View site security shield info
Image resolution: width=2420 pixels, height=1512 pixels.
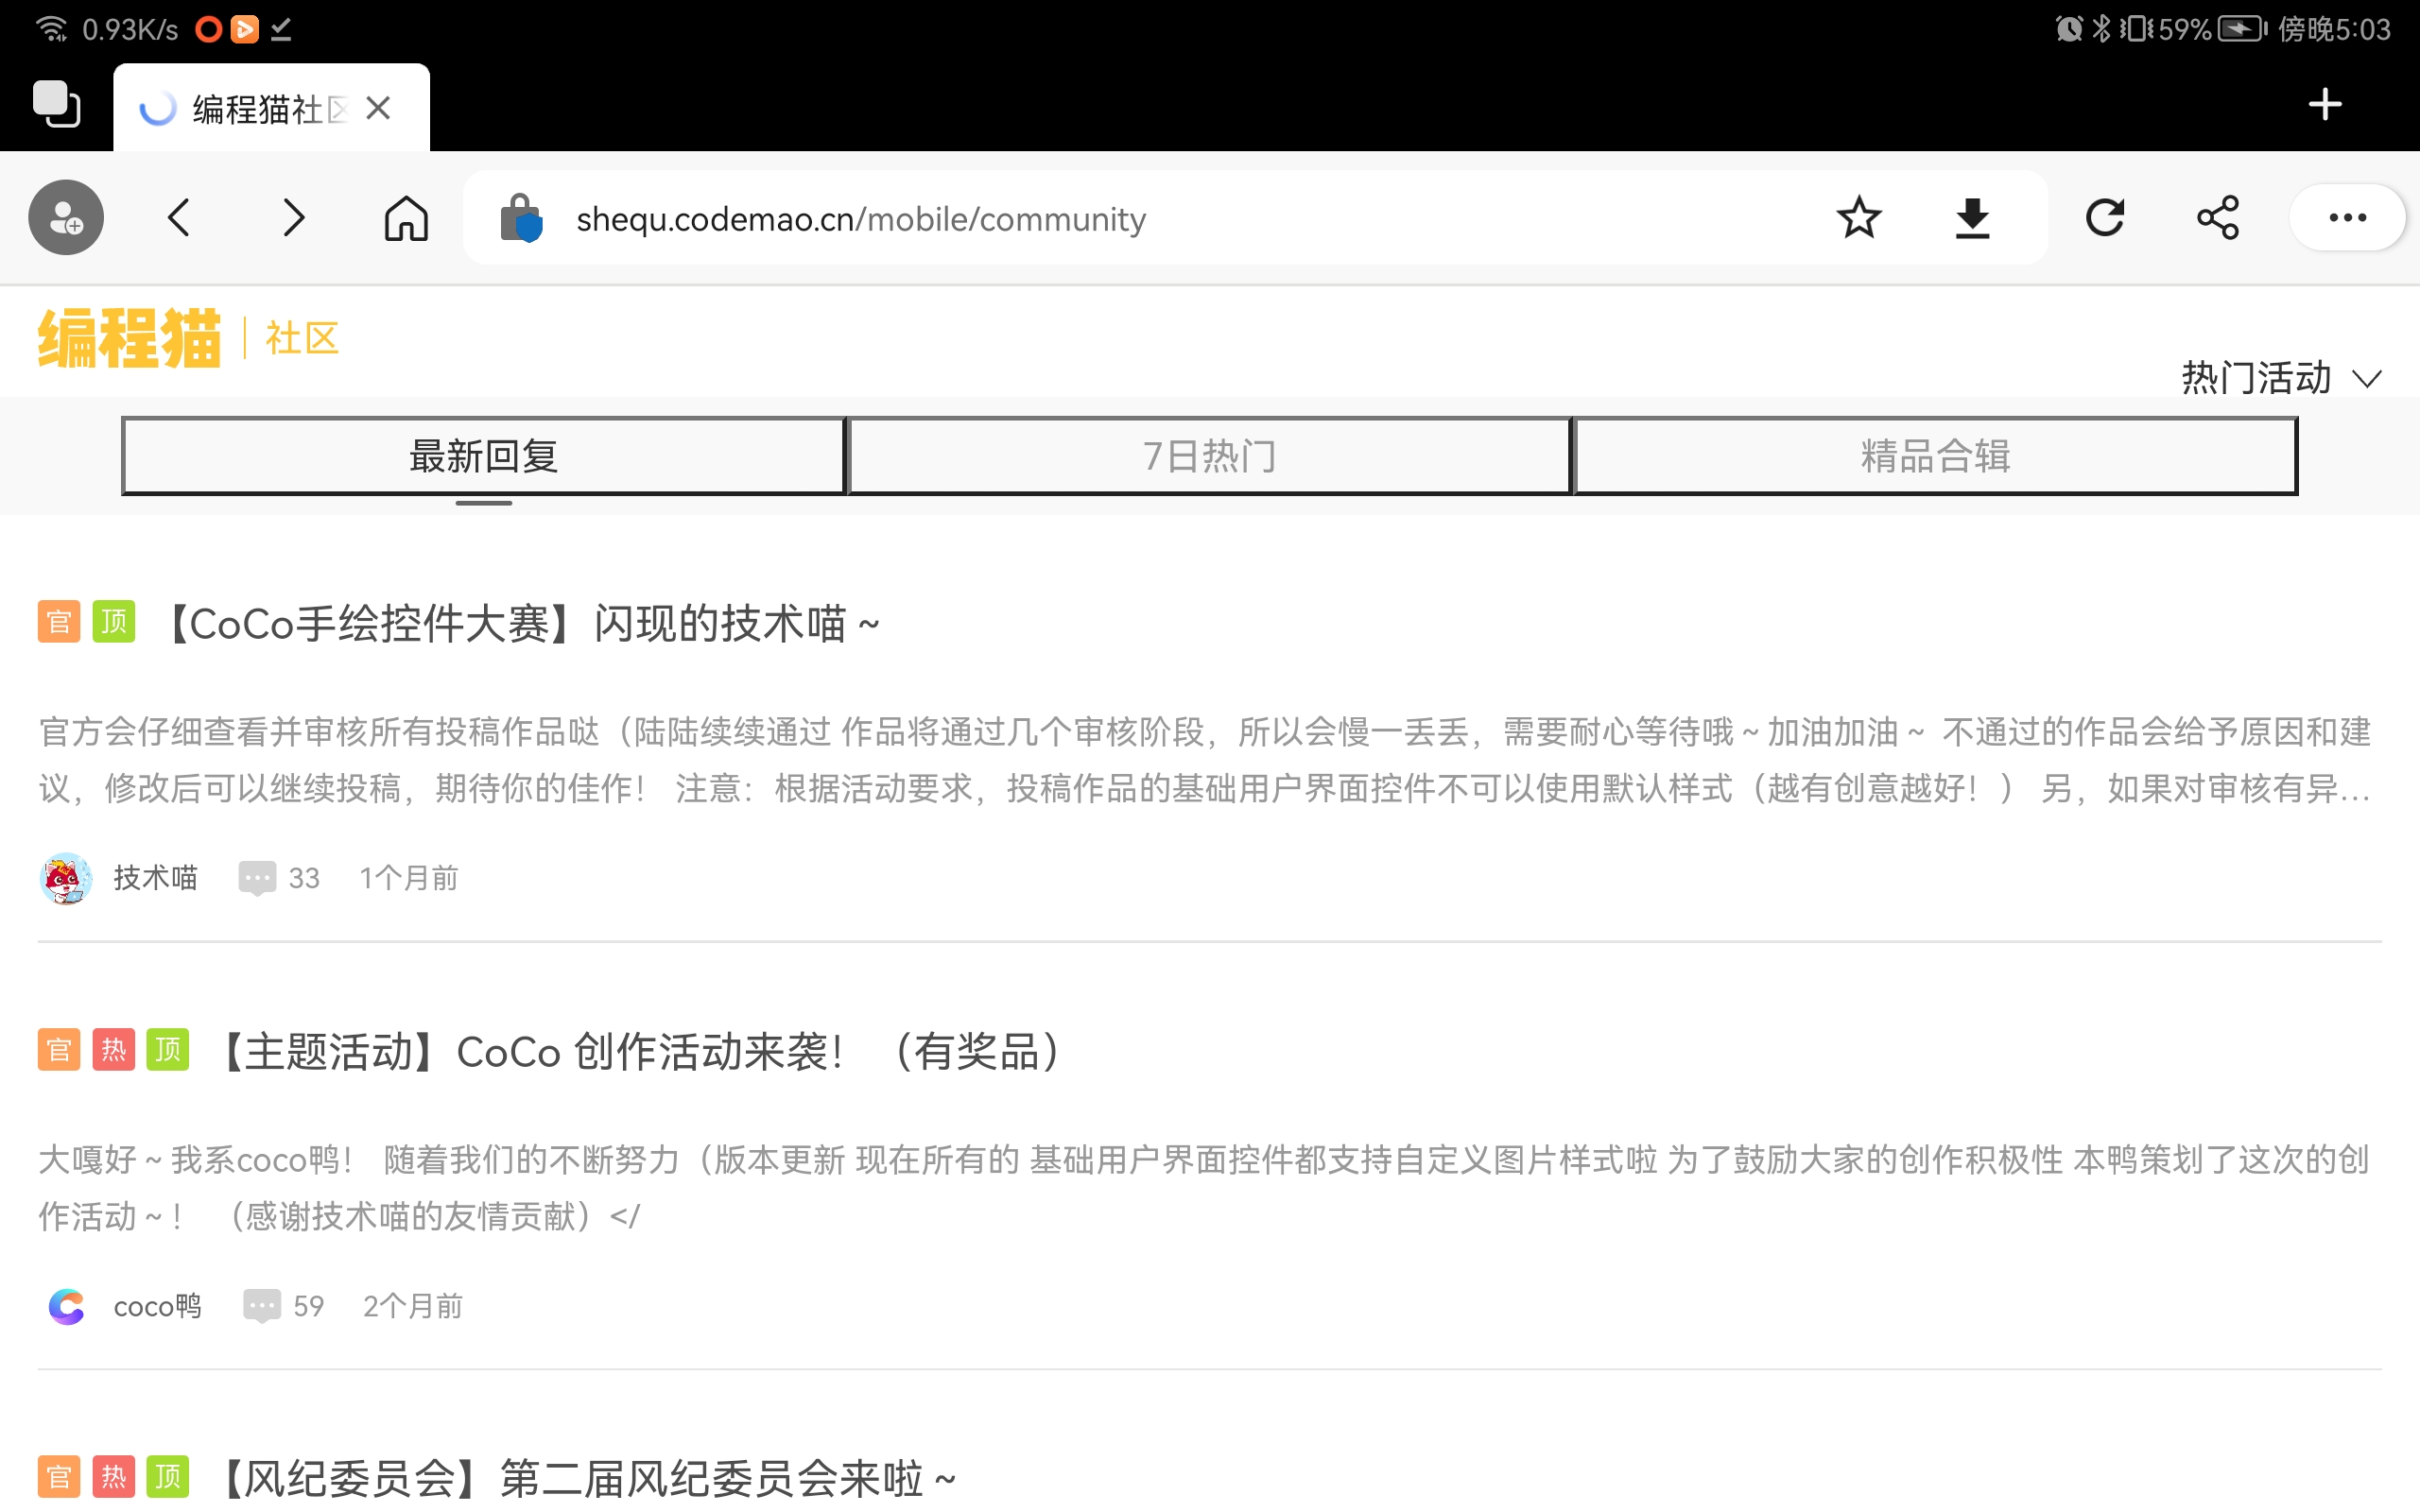tap(520, 217)
